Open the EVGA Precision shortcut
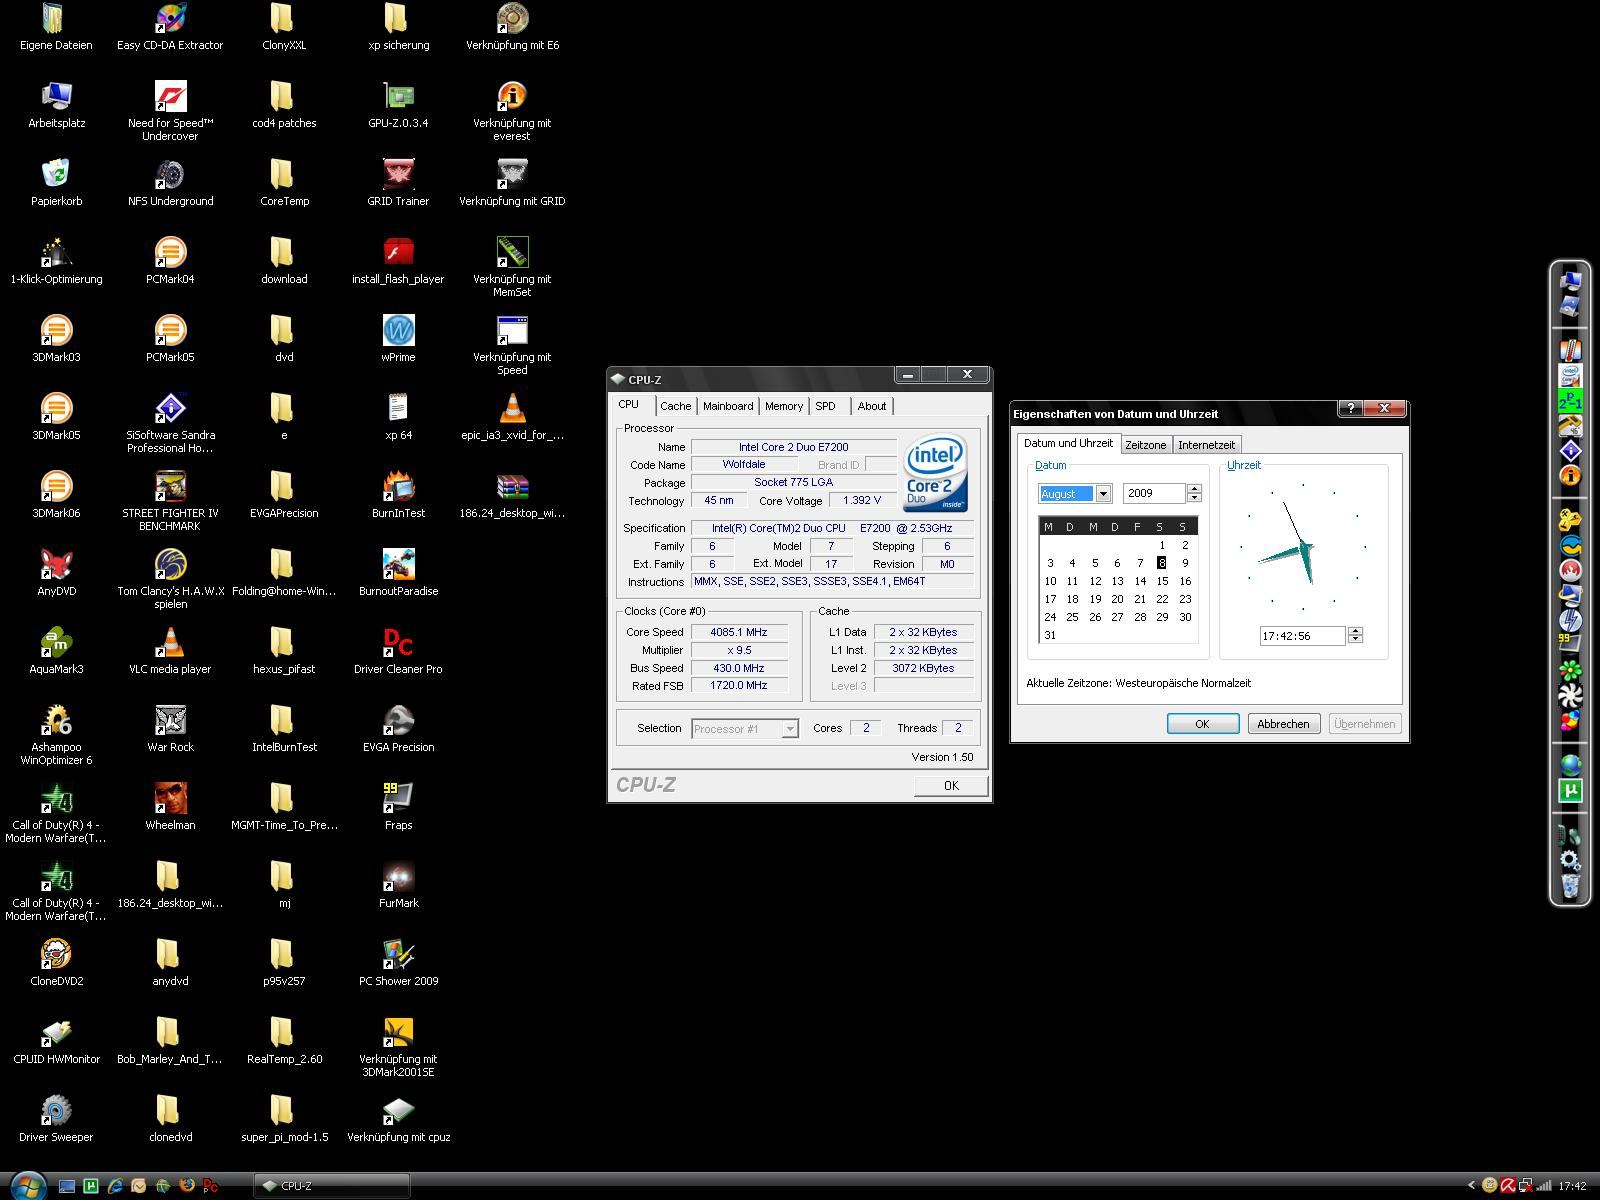This screenshot has height=1200, width=1600. tap(398, 729)
